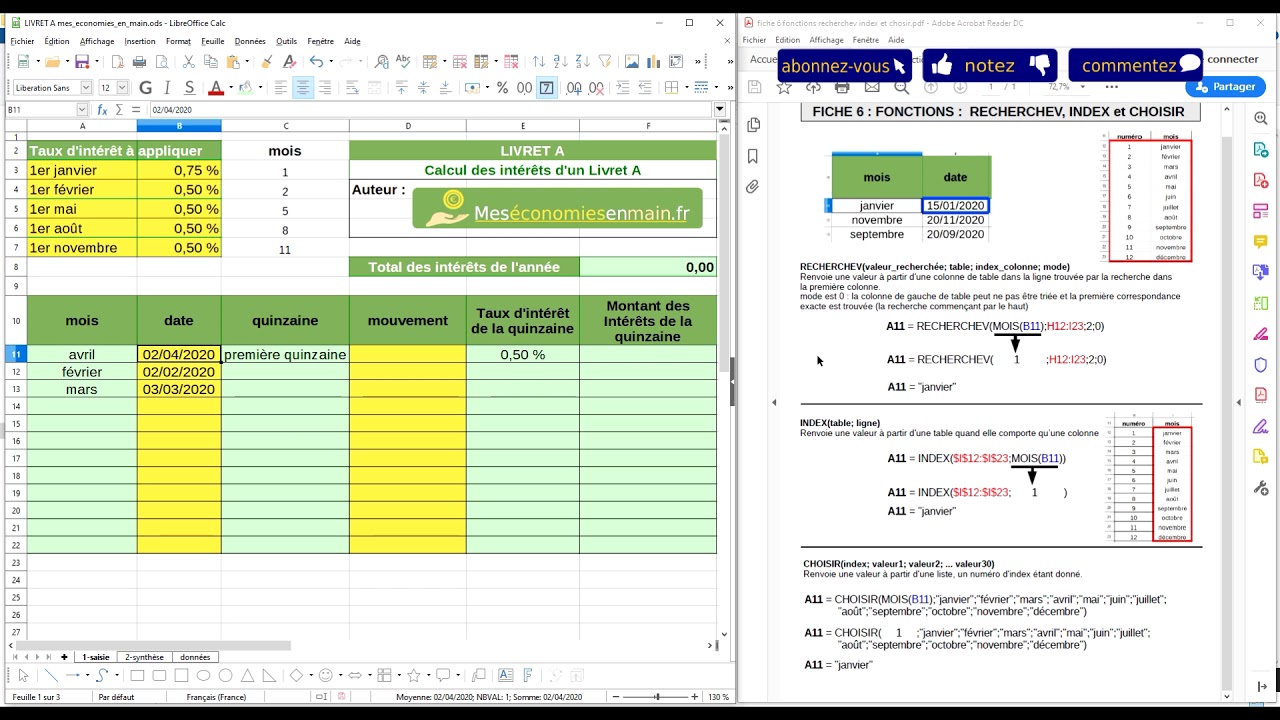The width and height of the screenshot is (1280, 720).
Task: Toggle the selection arrow in the drawing toolbar
Action: (x=24, y=675)
